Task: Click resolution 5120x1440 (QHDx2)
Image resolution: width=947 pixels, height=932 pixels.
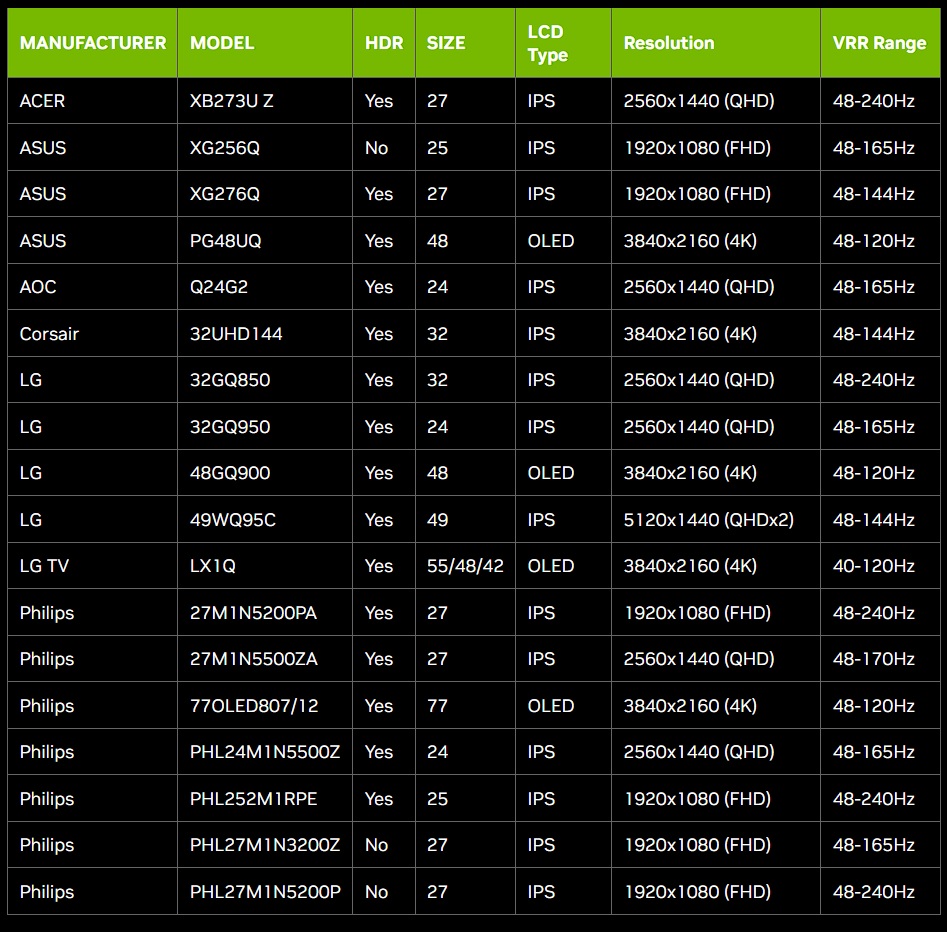Action: [x=716, y=519]
